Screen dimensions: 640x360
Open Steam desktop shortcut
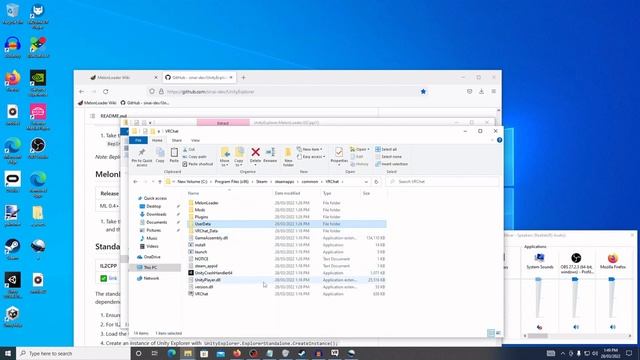[13, 249]
